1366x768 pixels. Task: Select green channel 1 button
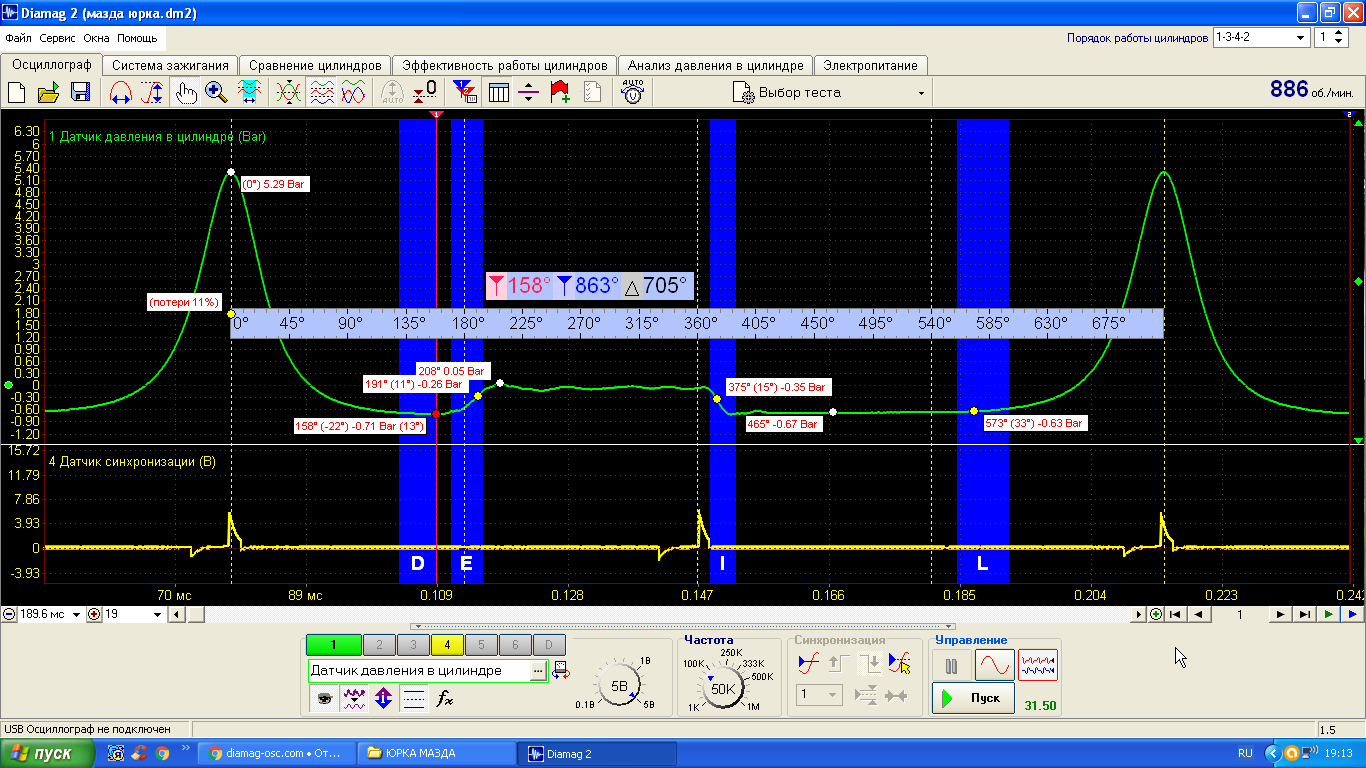(333, 645)
